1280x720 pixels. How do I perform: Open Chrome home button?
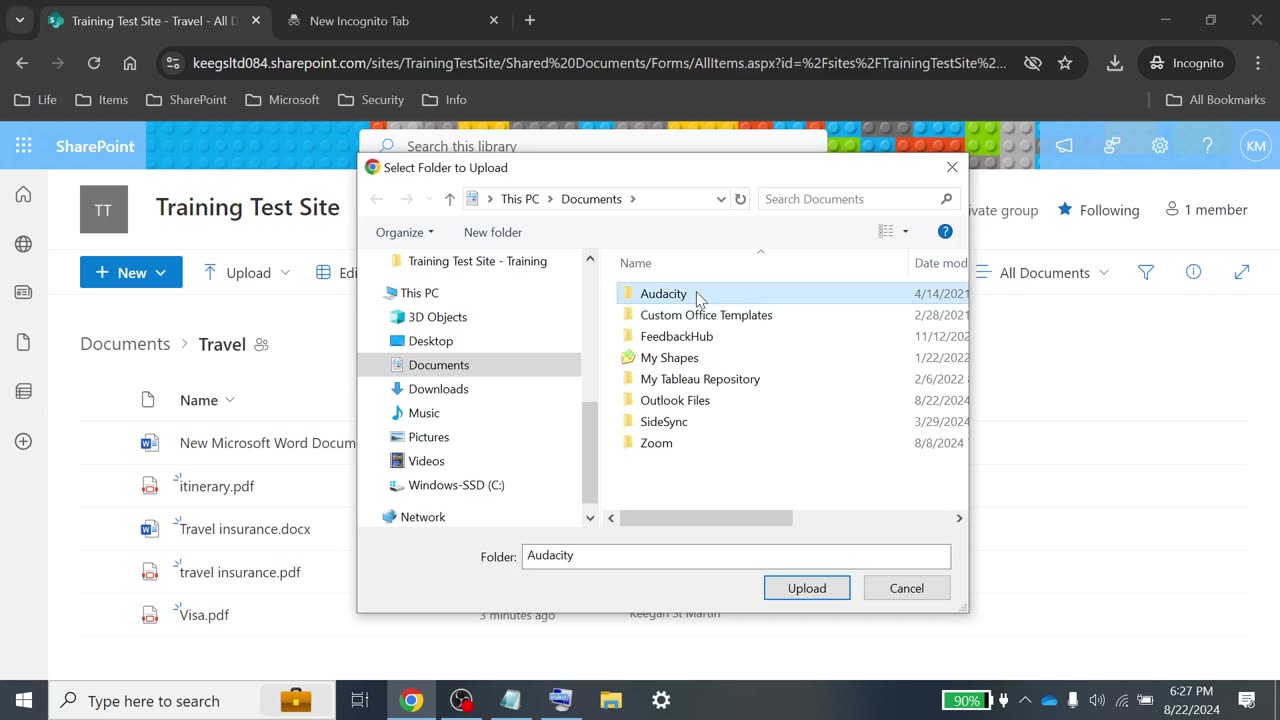coord(130,63)
